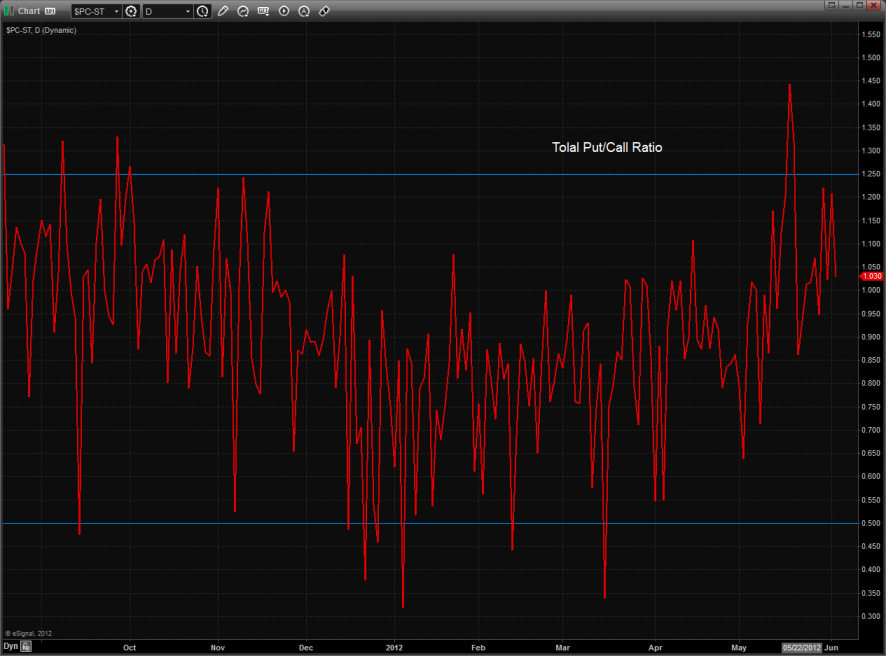The image size is (886, 656).
Task: Click the 'Total Put/Call Ratio' text label
Action: [607, 147]
